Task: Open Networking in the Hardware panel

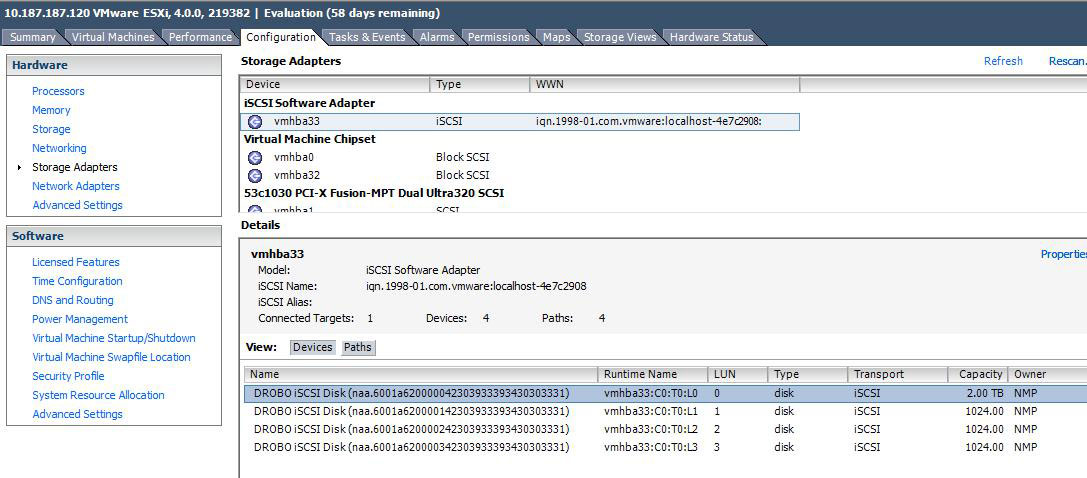Action: click(x=59, y=148)
